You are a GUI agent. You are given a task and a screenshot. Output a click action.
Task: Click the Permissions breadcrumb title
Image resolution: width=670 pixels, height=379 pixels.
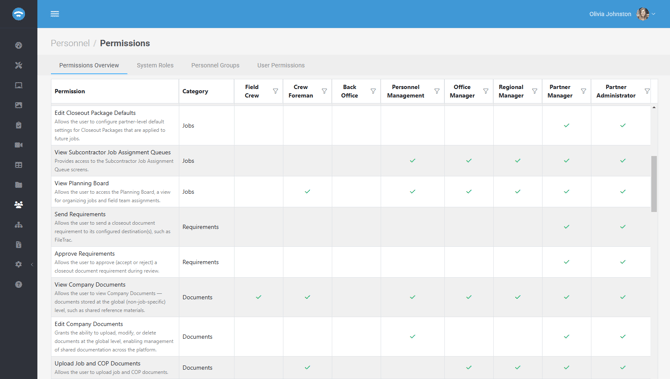[125, 43]
